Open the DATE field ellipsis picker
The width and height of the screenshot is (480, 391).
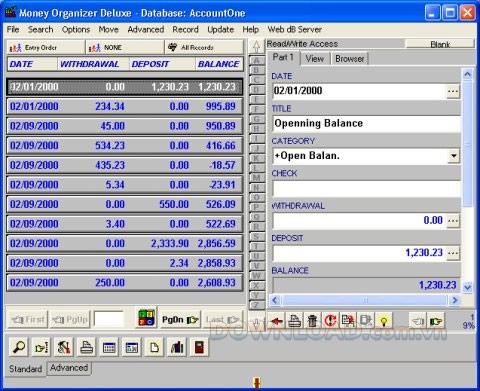coord(453,91)
